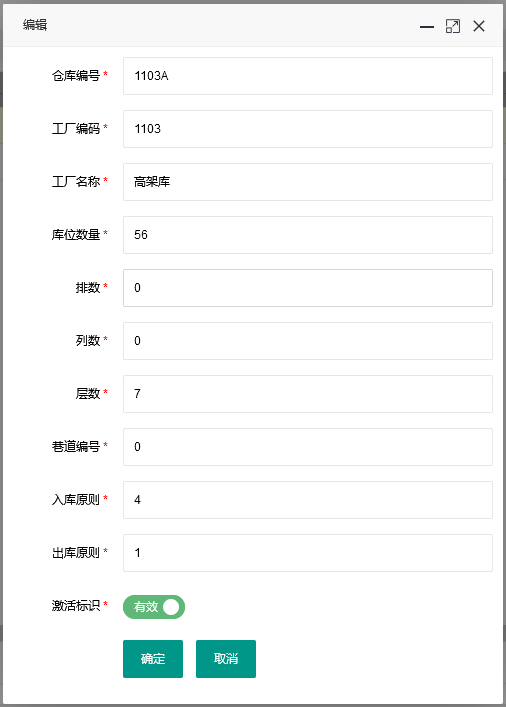Focus the 库位数量 field with 56
The image size is (506, 707).
click(308, 235)
